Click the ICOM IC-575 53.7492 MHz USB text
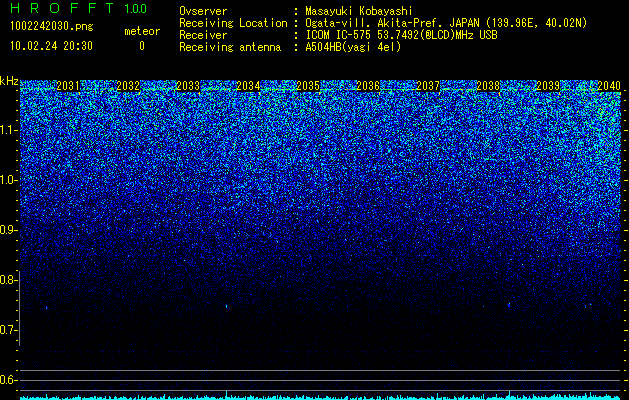The width and height of the screenshot is (629, 400). click(402, 35)
